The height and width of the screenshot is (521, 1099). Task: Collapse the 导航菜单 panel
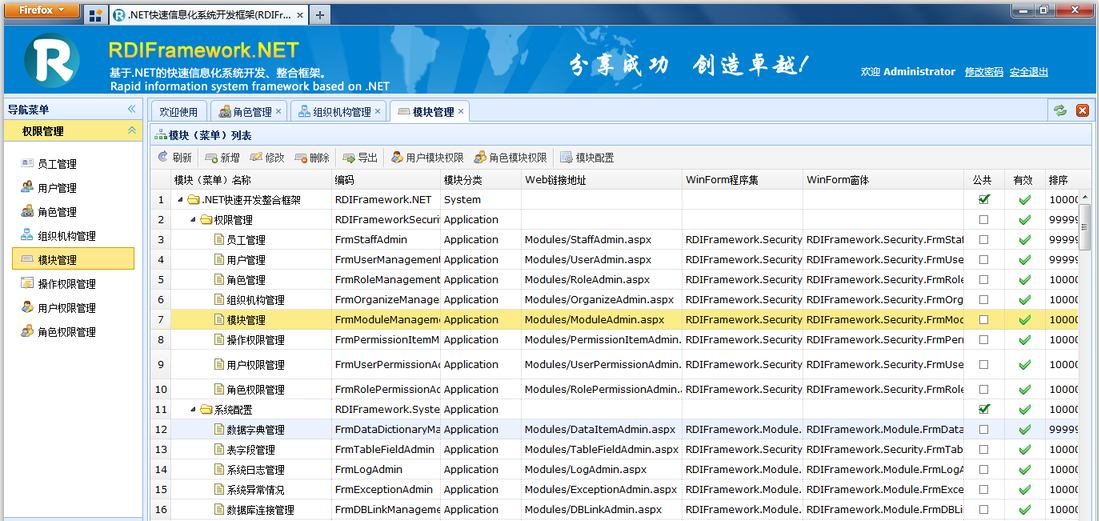131,109
